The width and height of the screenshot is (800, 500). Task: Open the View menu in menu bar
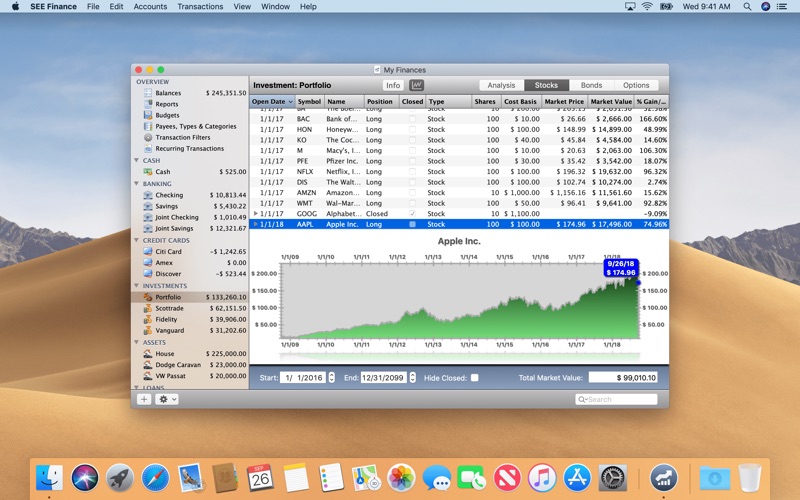point(242,7)
